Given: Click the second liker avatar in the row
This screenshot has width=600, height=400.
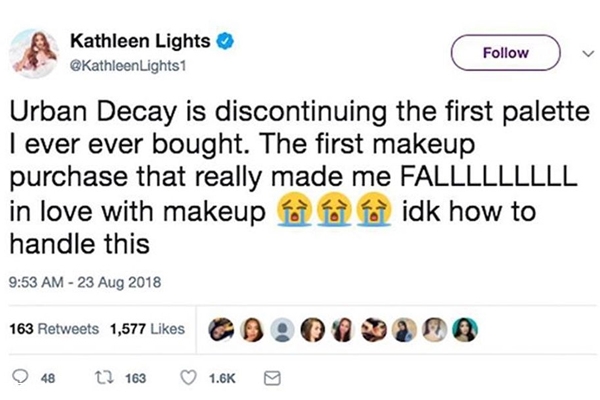Looking at the screenshot, I should 253,329.
